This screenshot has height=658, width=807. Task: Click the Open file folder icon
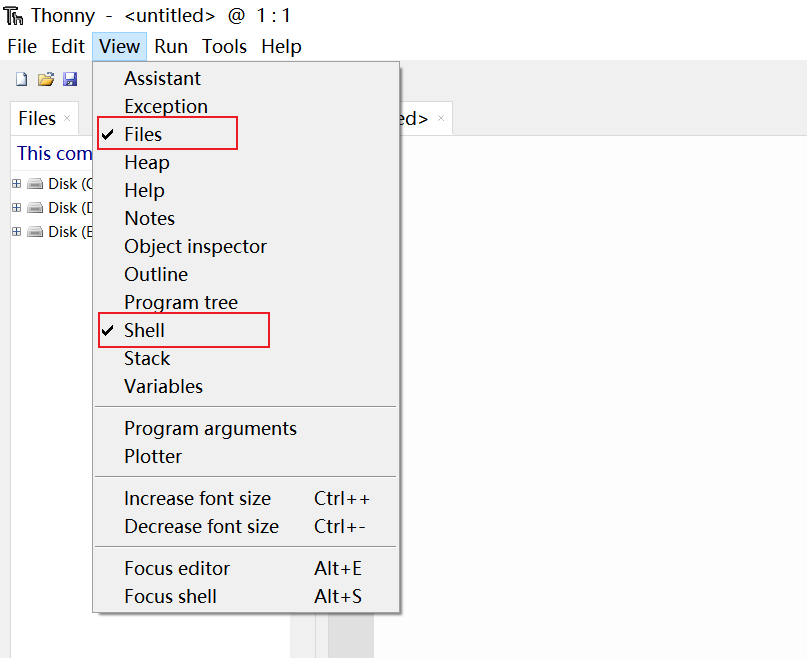(x=45, y=79)
